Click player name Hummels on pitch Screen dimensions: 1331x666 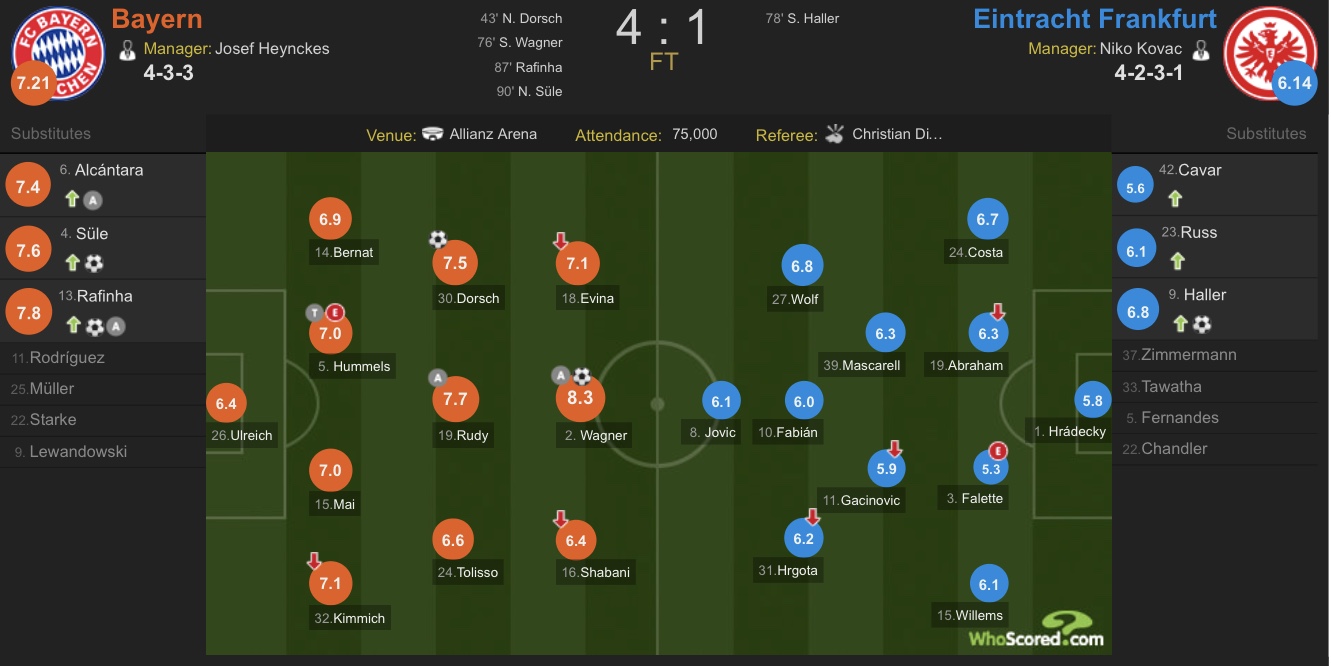[354, 366]
